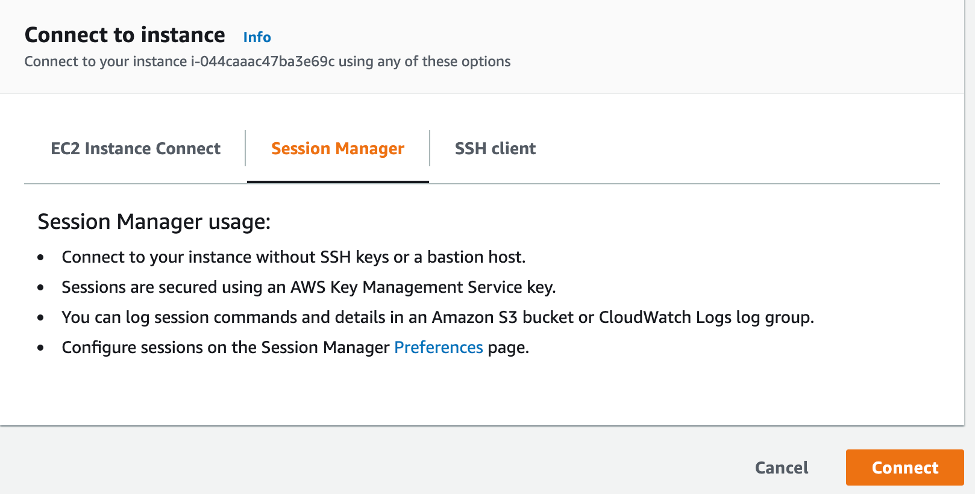Click the 'AWS Key Management Service key' bullet
Screen dimensions: 977x495
click(x=308, y=287)
